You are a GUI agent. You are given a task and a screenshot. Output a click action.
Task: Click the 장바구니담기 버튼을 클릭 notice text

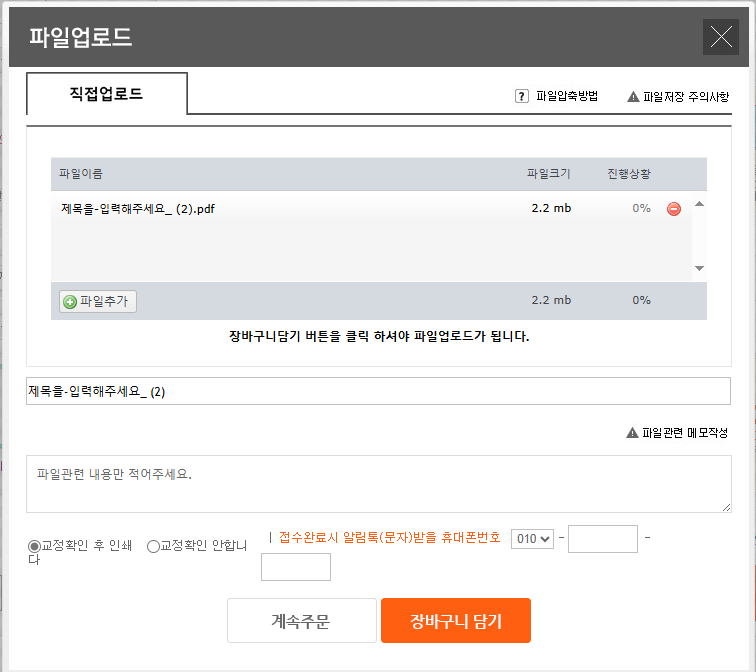coord(379,336)
